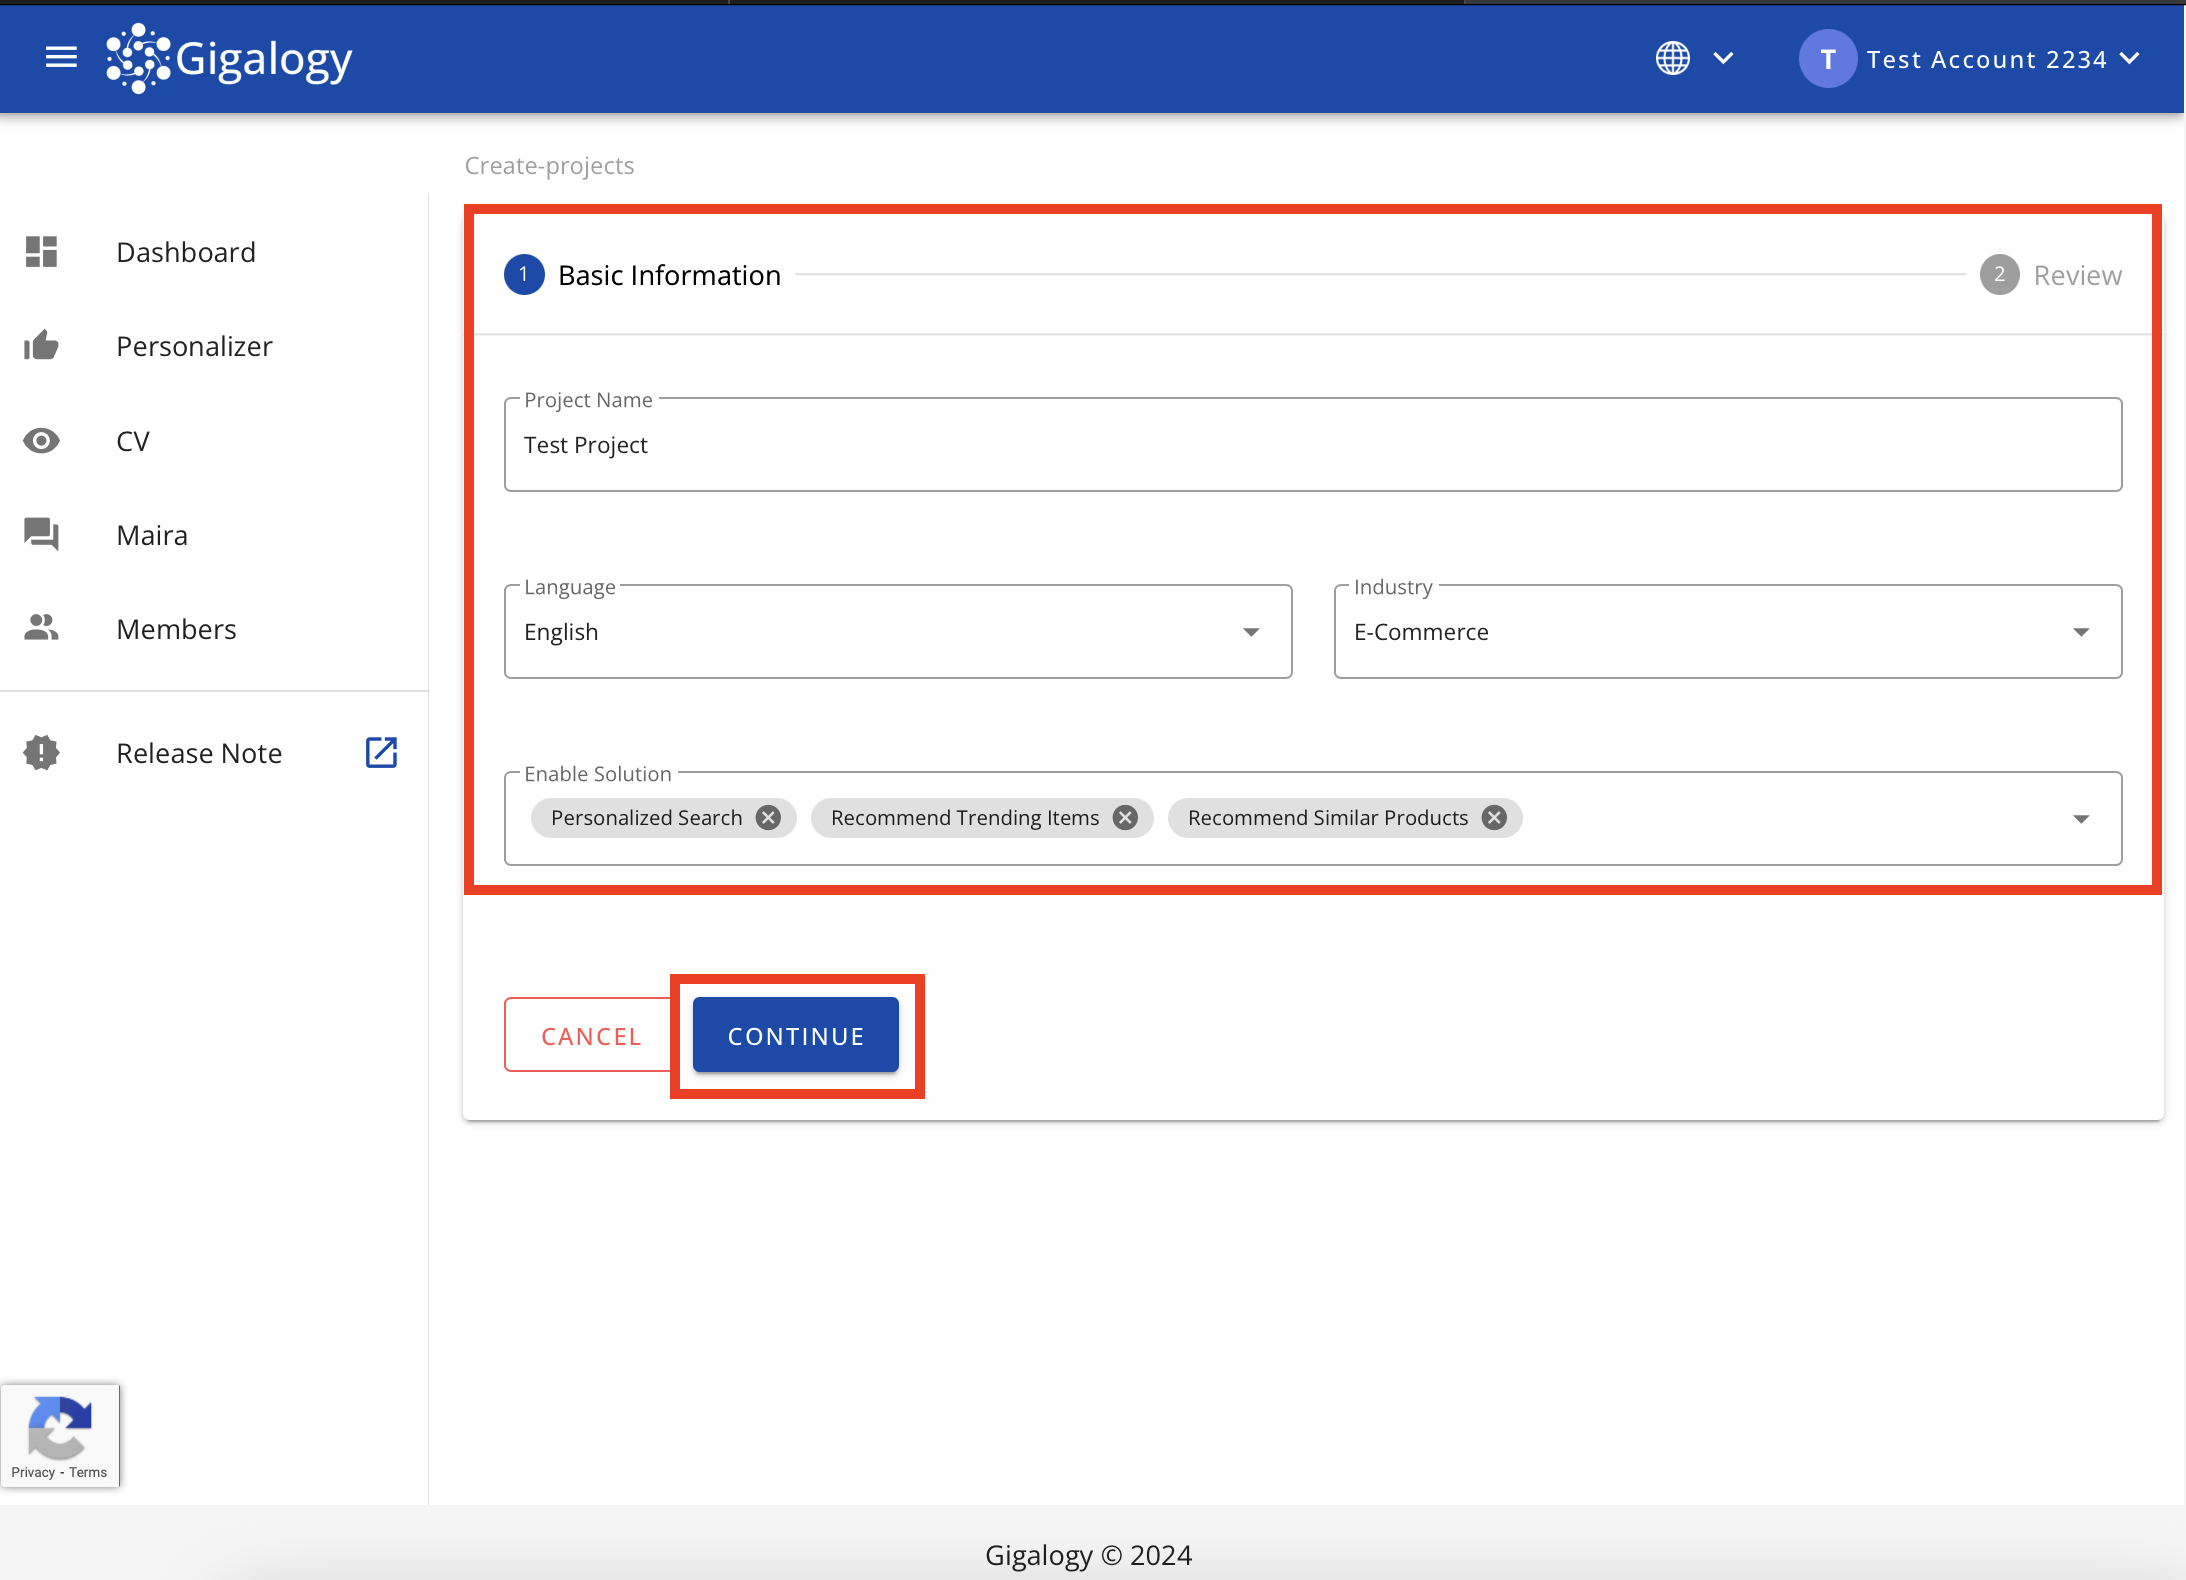Click the CANCEL button
This screenshot has height=1580, width=2186.
591,1035
